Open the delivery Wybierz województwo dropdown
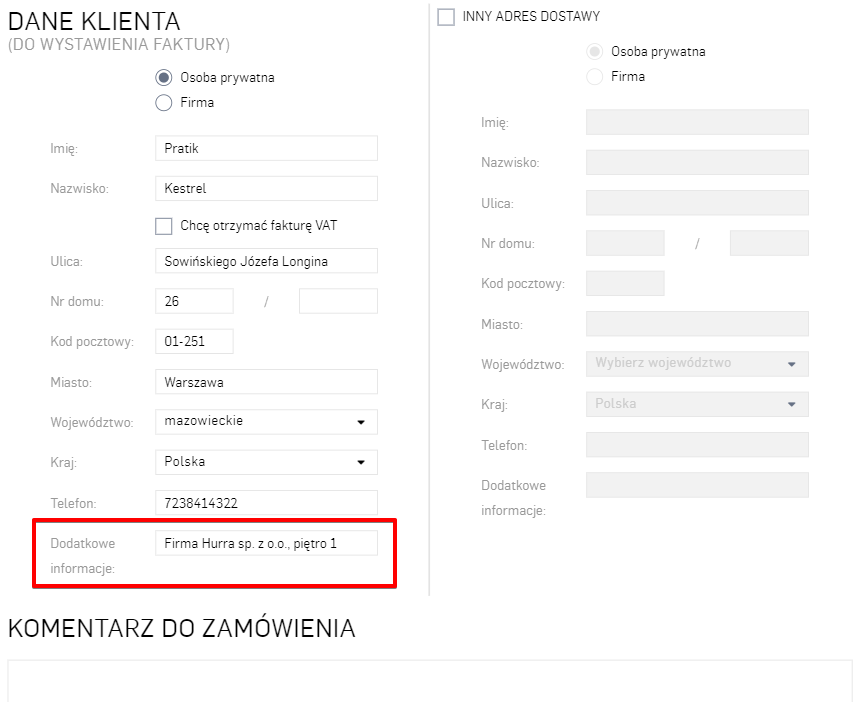The width and height of the screenshot is (860, 702). click(696, 364)
